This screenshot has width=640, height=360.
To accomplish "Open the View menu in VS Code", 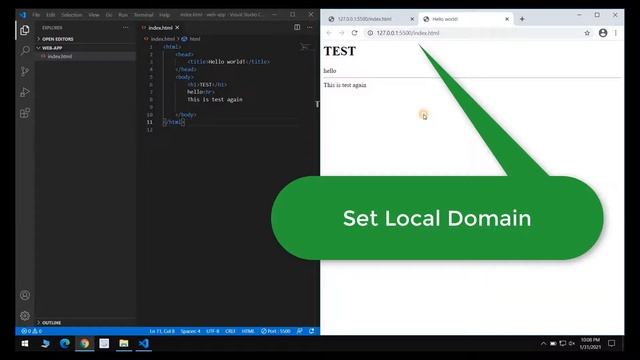I will pos(94,15).
